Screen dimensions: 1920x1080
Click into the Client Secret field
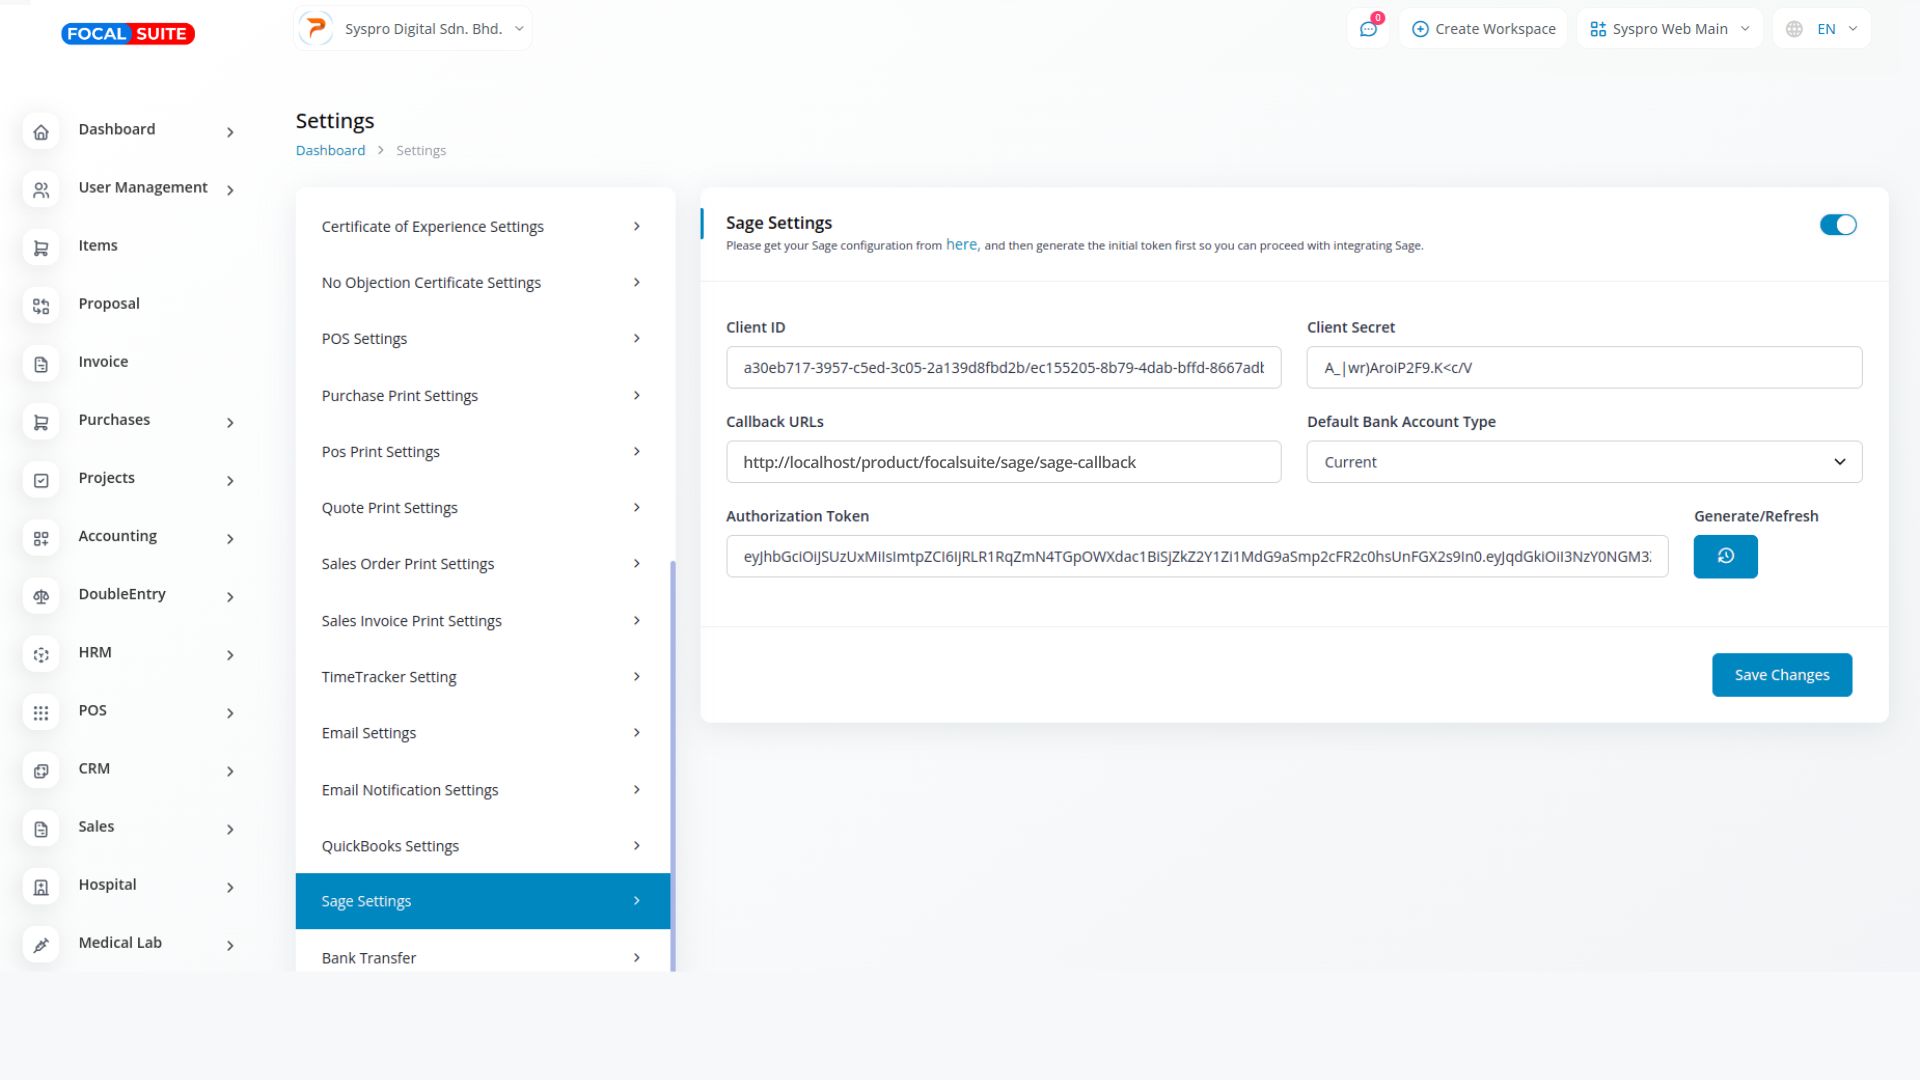point(1584,368)
